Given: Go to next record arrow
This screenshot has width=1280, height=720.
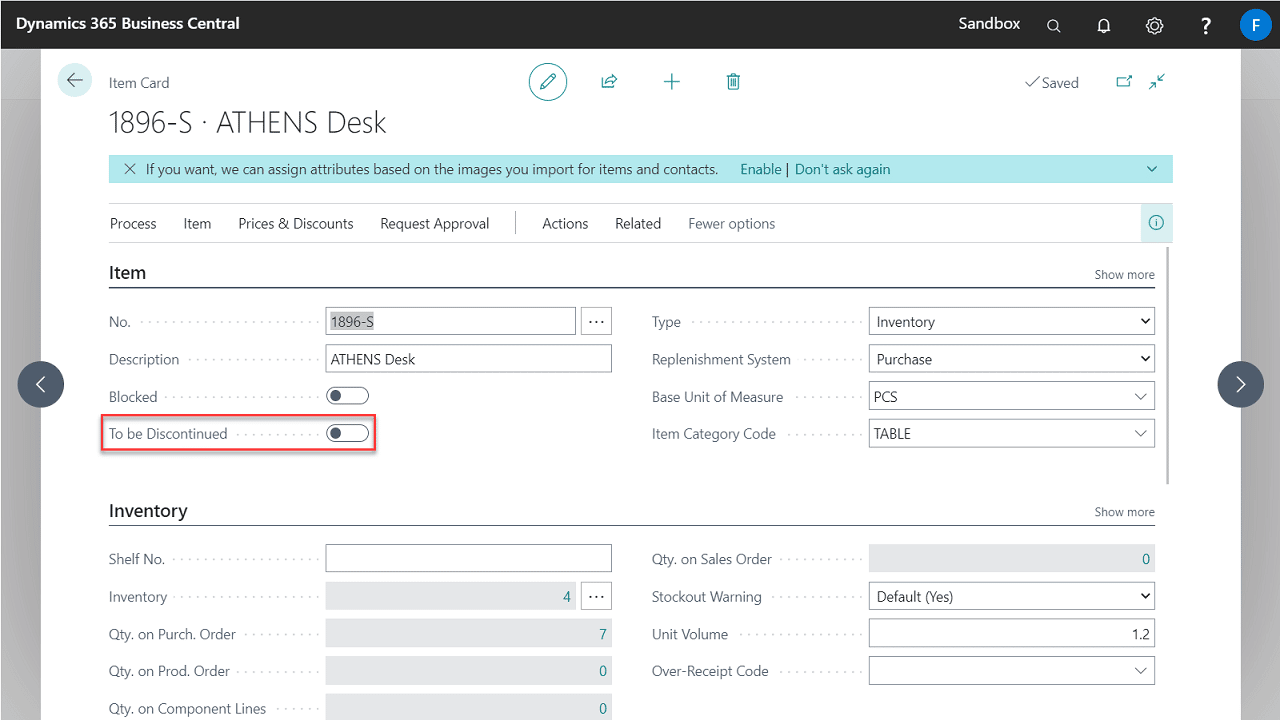Looking at the screenshot, I should (x=1240, y=384).
